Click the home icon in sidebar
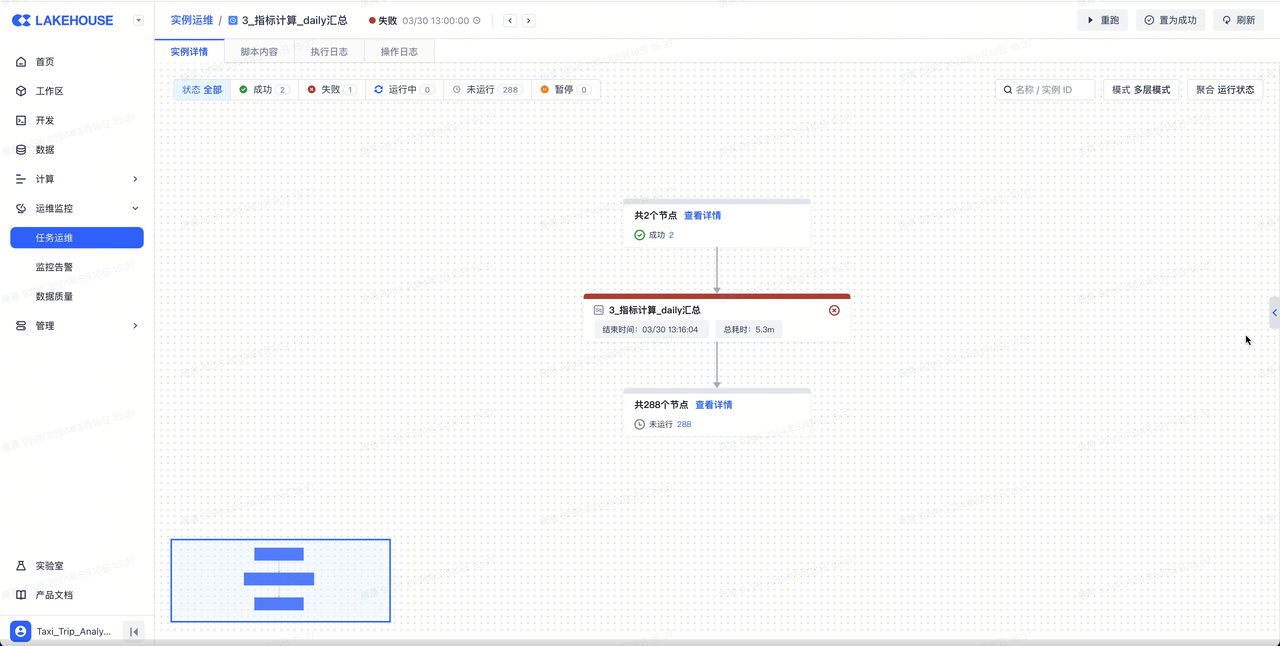This screenshot has height=646, width=1280. (21, 62)
